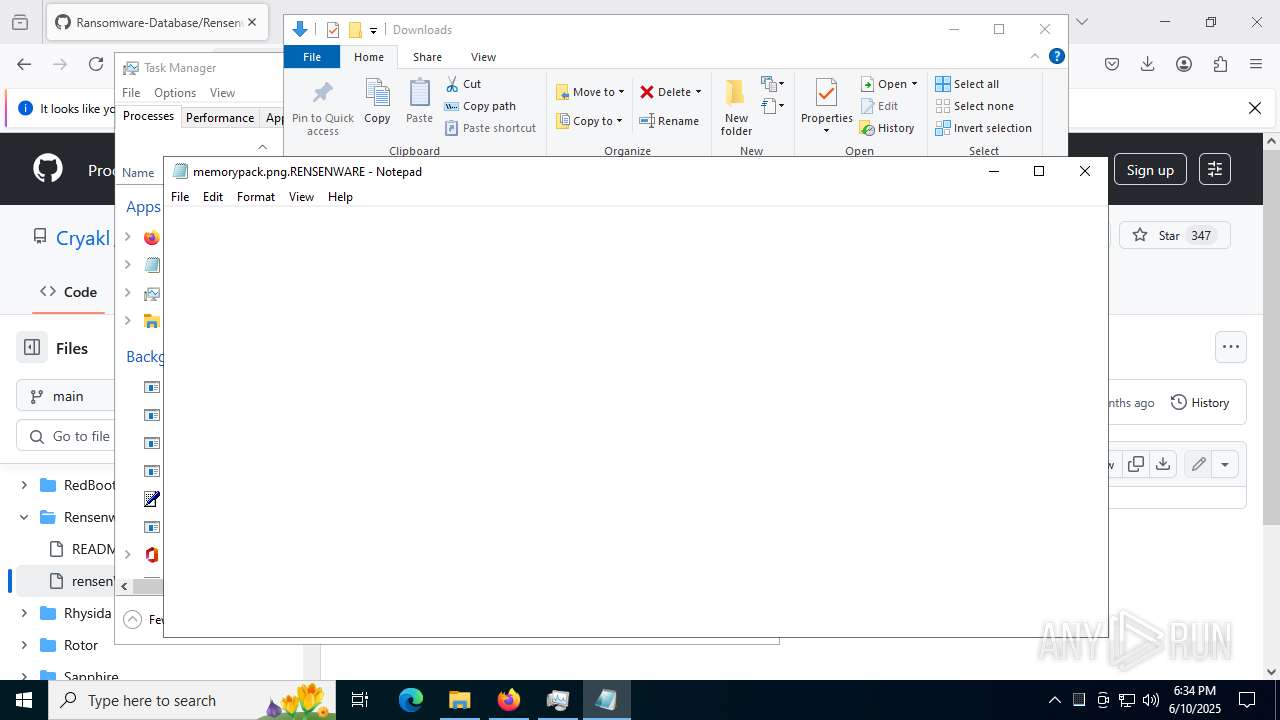Switch to Task Manager Performance tab
The image size is (1280, 720).
tap(220, 117)
